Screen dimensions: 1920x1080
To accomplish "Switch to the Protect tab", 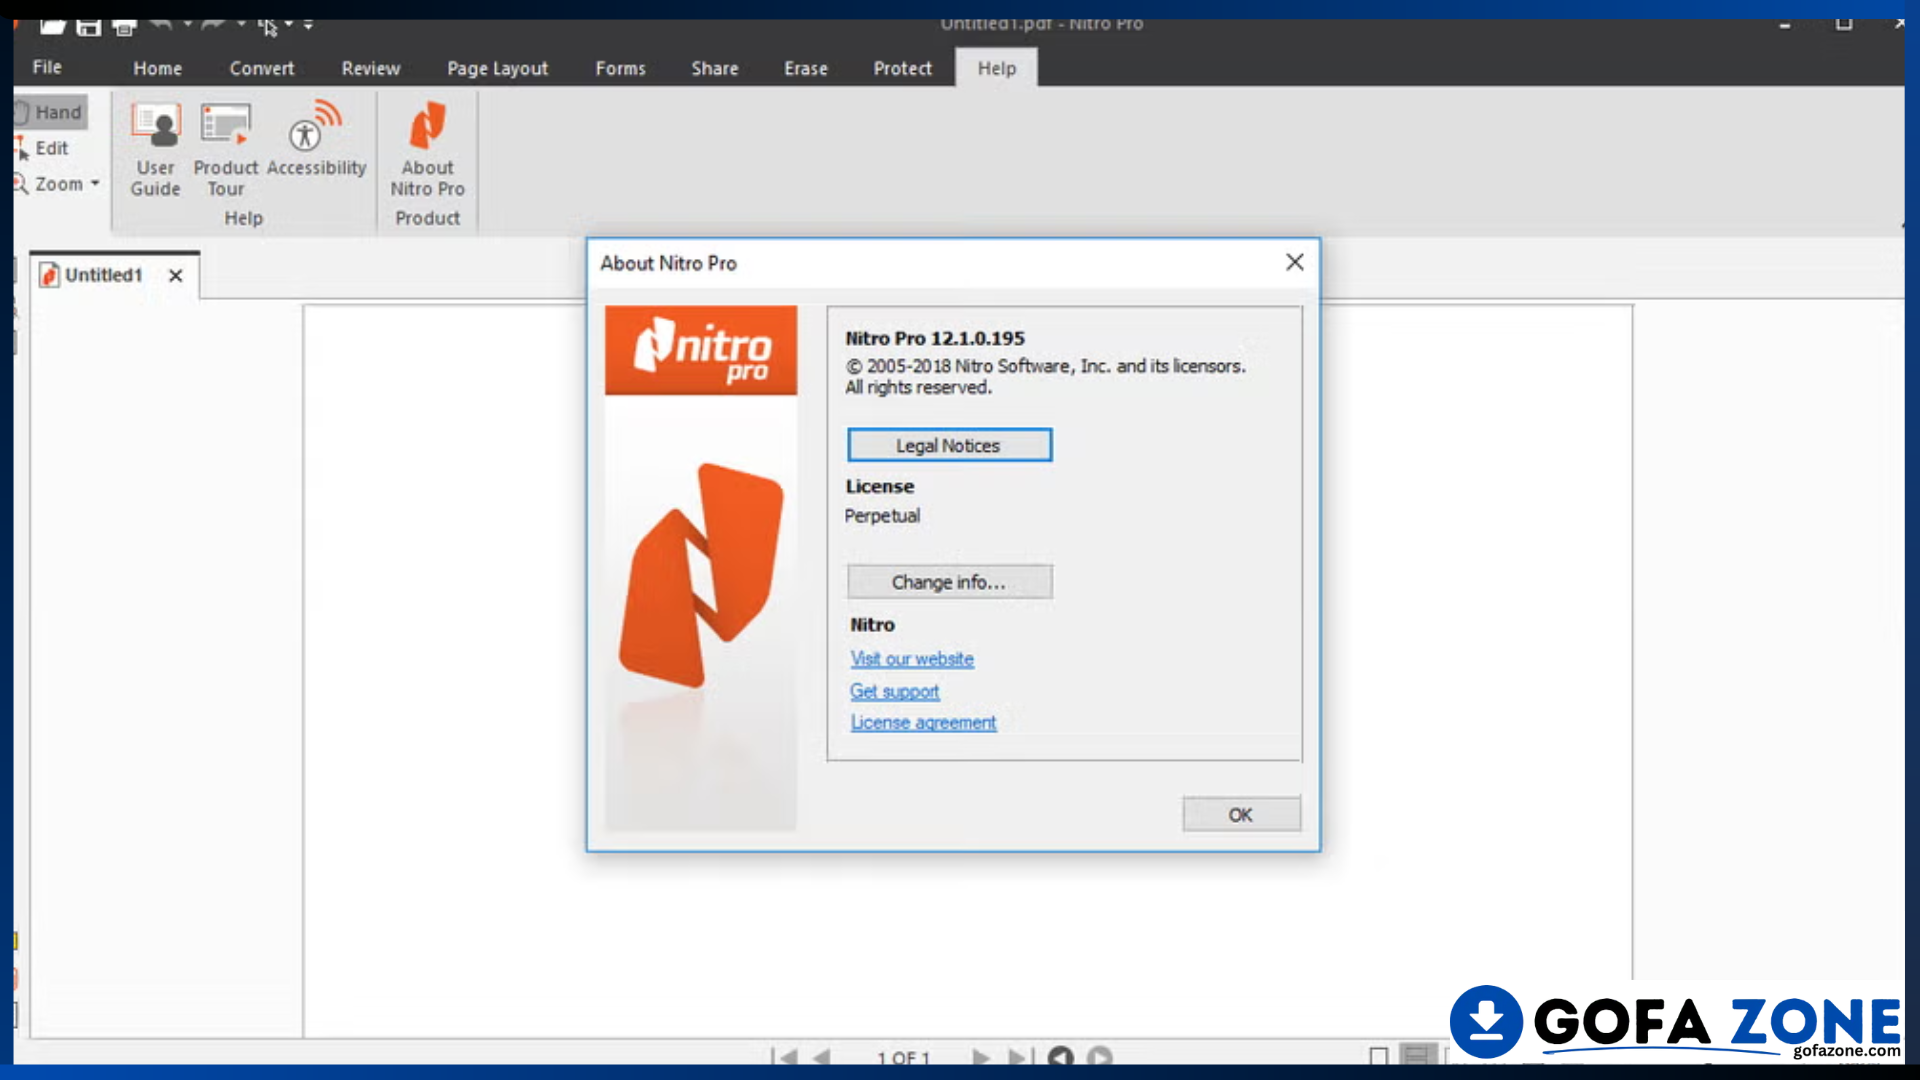I will point(903,68).
